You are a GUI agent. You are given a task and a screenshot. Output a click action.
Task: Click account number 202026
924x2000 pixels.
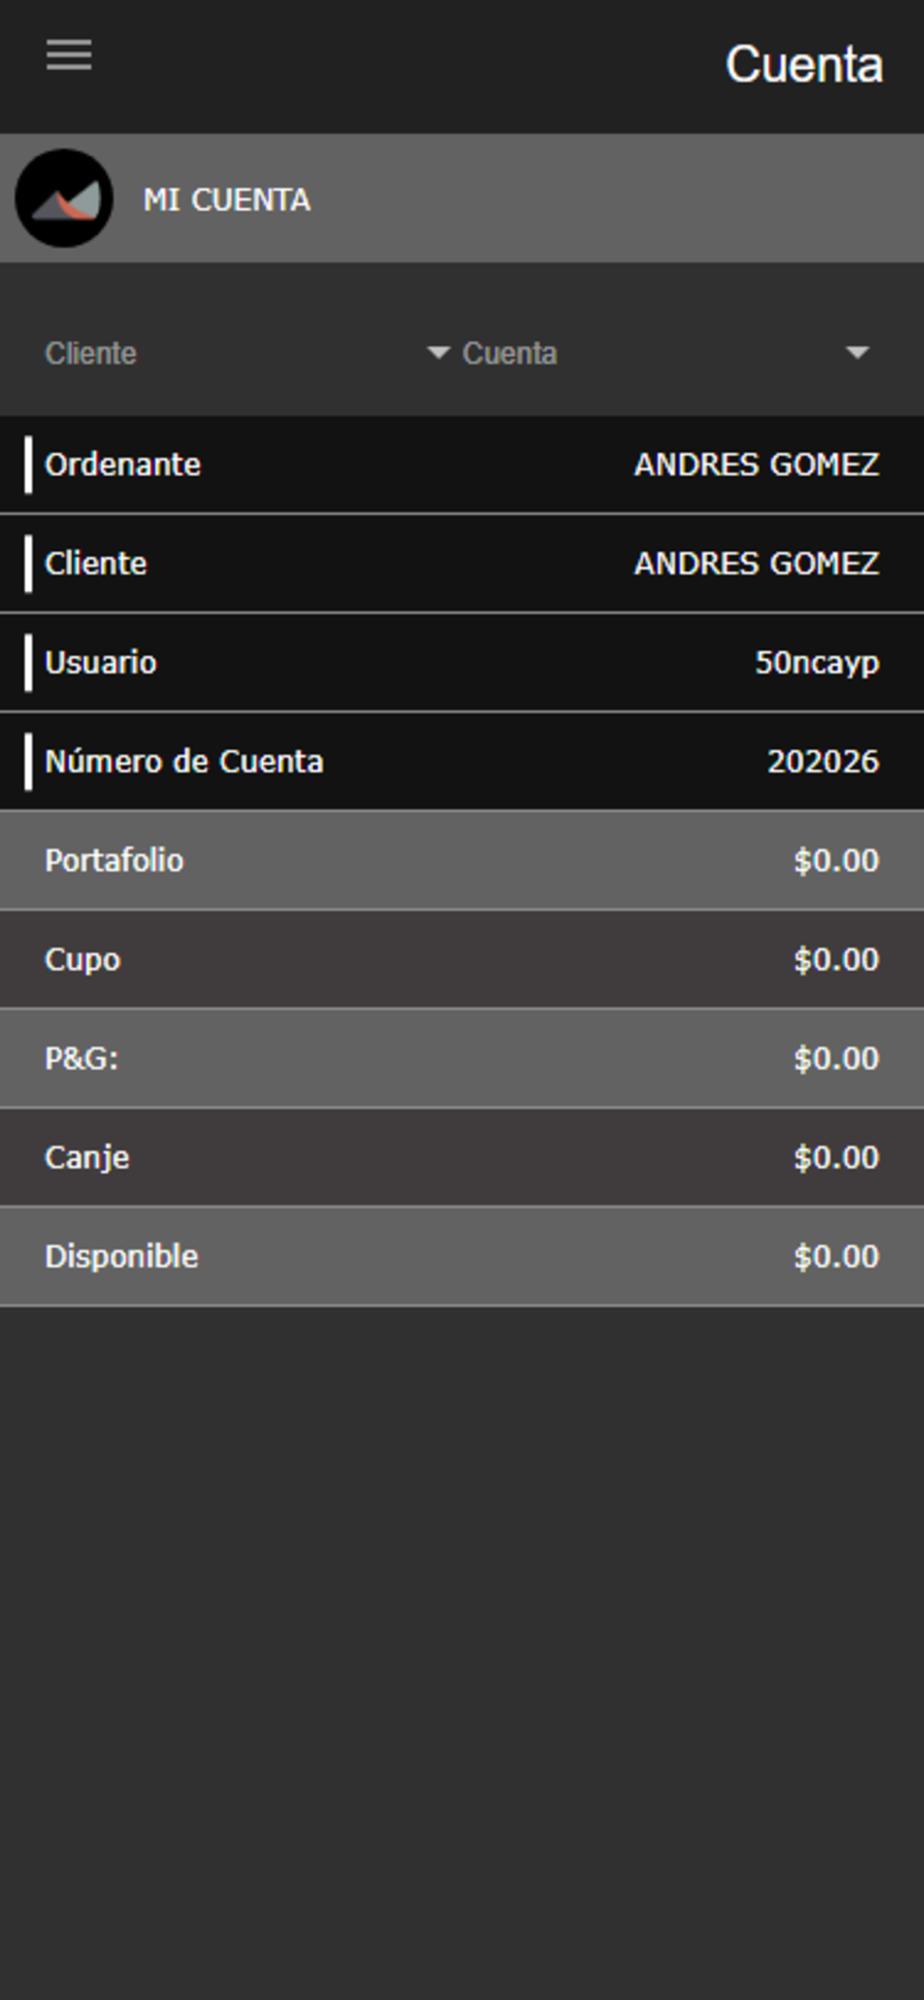[823, 761]
